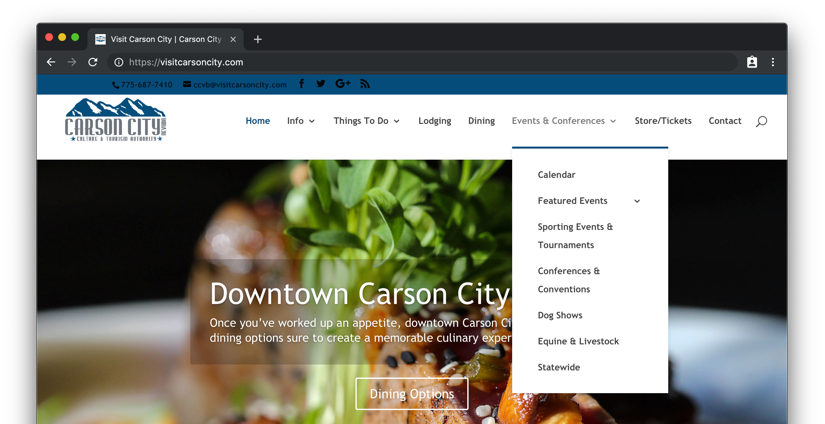Click the phone icon beside 775-687-7410
The image size is (825, 424).
(x=116, y=85)
